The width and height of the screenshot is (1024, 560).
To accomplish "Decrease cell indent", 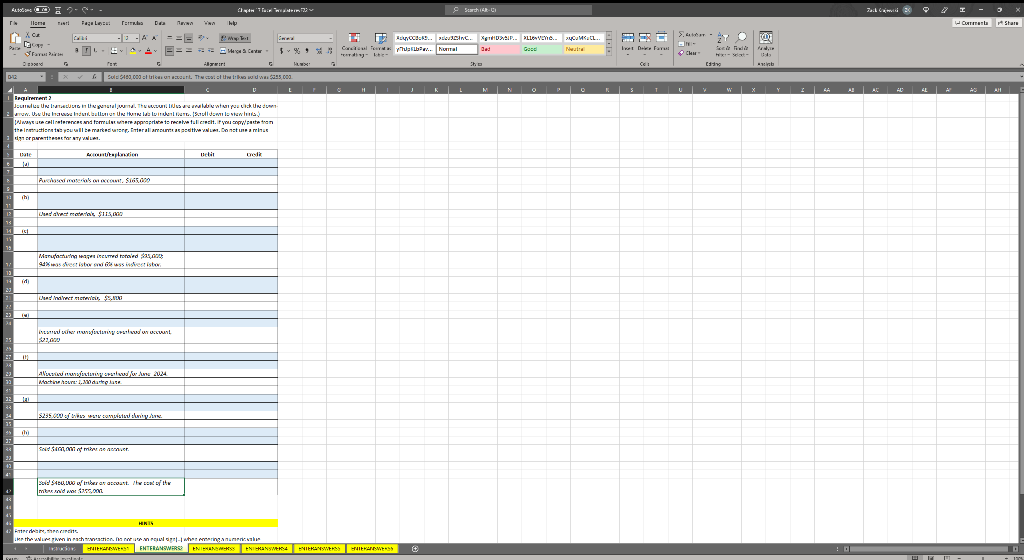I will [201, 51].
